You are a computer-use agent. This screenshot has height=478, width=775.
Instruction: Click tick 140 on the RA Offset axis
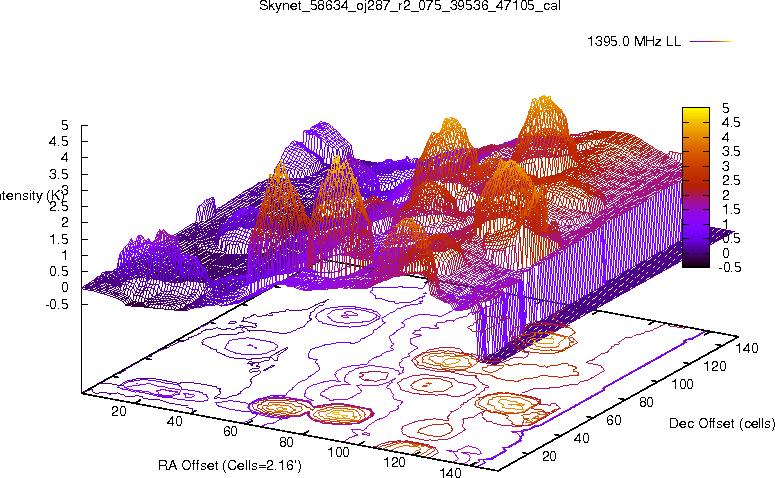coord(450,472)
